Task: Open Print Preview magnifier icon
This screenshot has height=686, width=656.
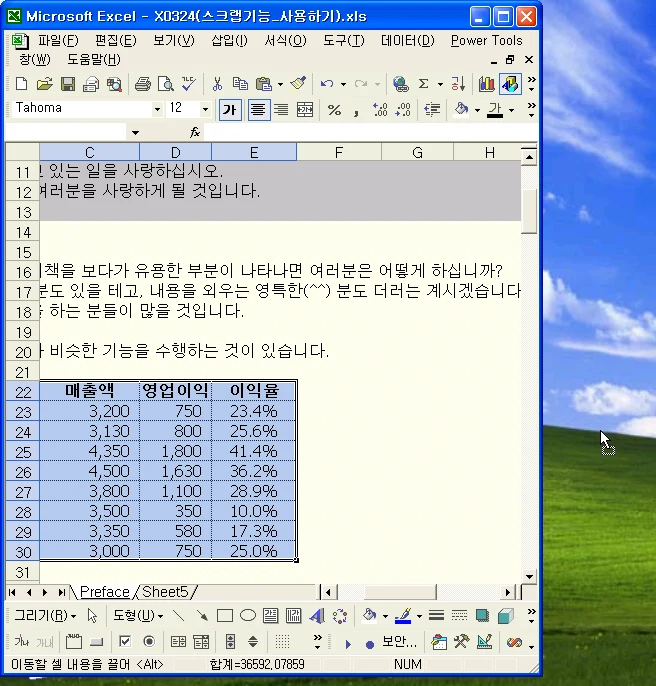Action: (x=166, y=84)
